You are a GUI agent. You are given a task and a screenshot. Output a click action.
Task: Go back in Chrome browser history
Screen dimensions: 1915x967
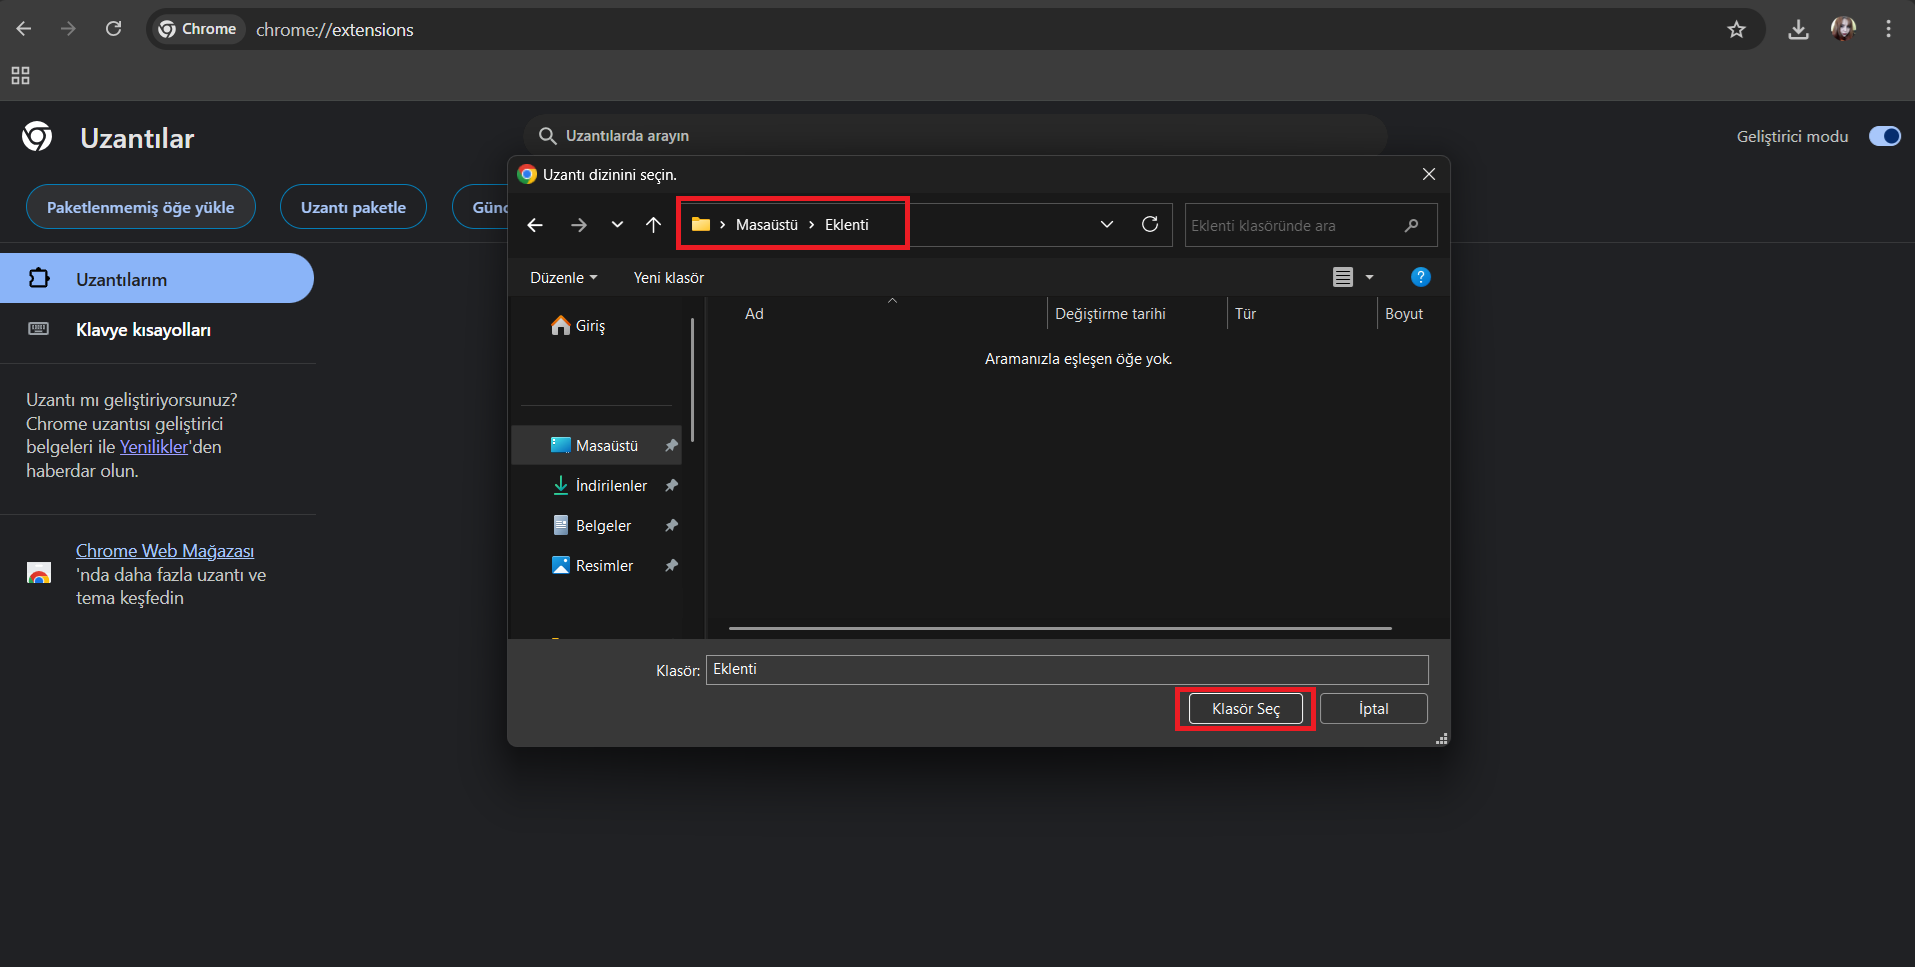pyautogui.click(x=24, y=29)
